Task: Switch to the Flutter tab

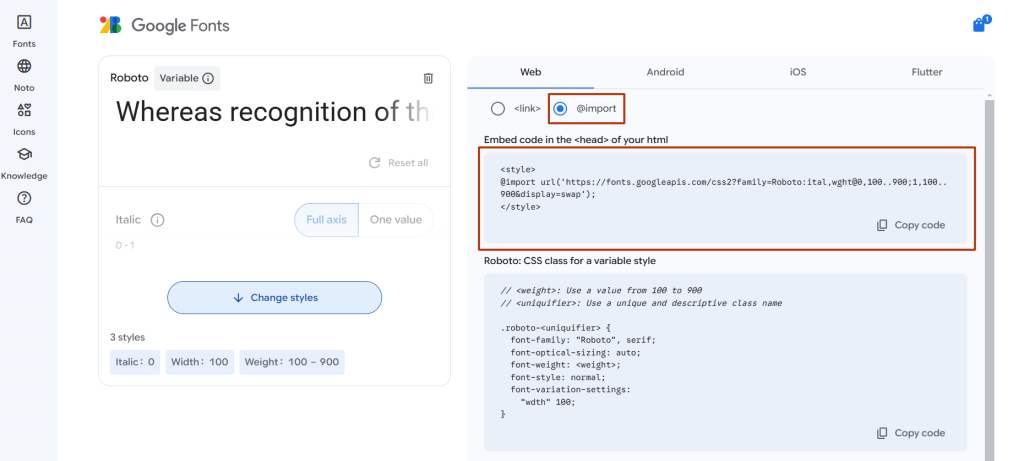Action: coord(927,72)
